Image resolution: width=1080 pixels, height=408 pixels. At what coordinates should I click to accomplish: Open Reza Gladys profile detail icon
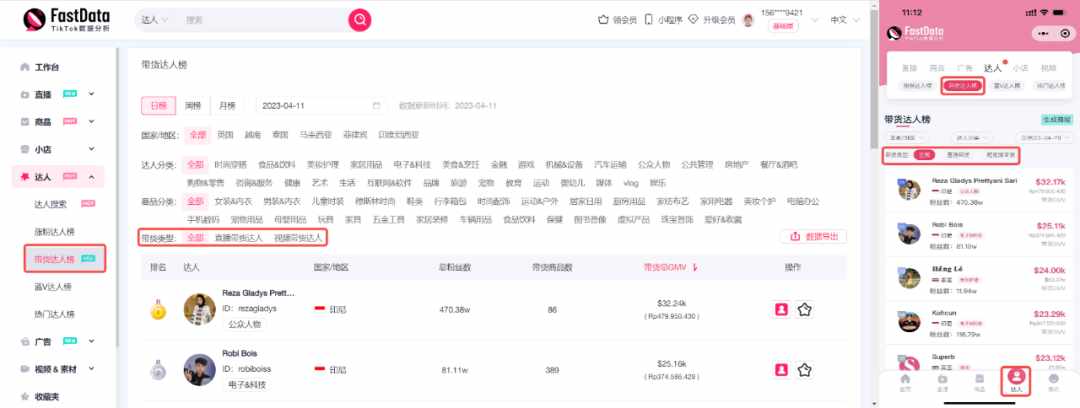[781, 309]
